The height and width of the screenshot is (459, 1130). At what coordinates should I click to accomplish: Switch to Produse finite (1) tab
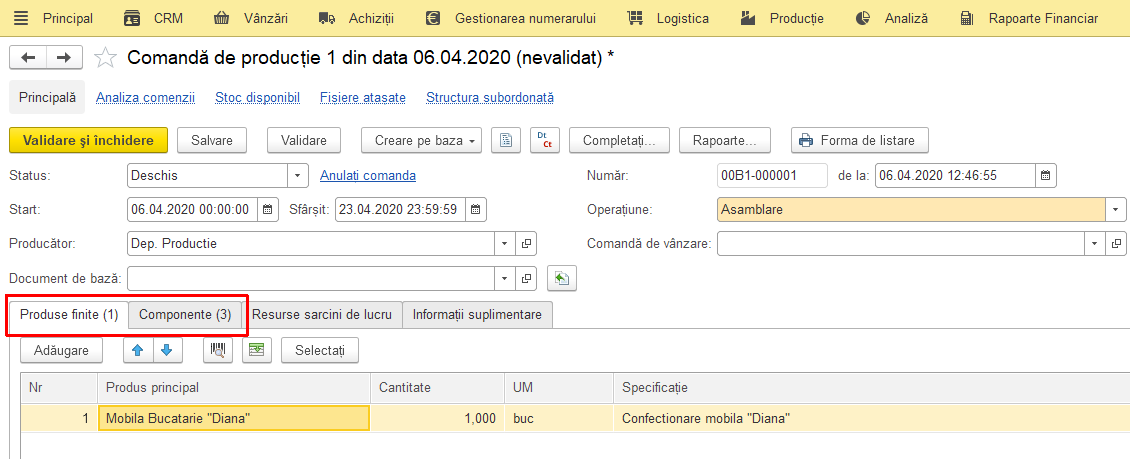(69, 315)
